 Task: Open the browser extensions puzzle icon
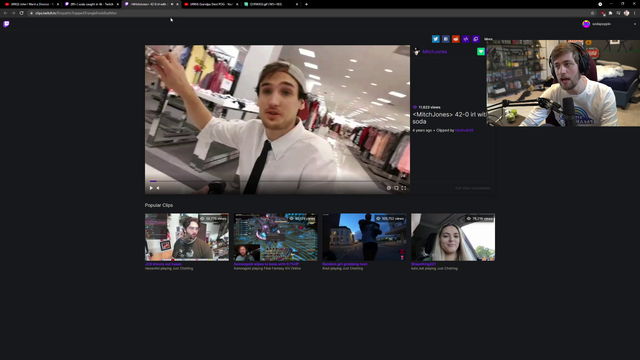[611, 13]
